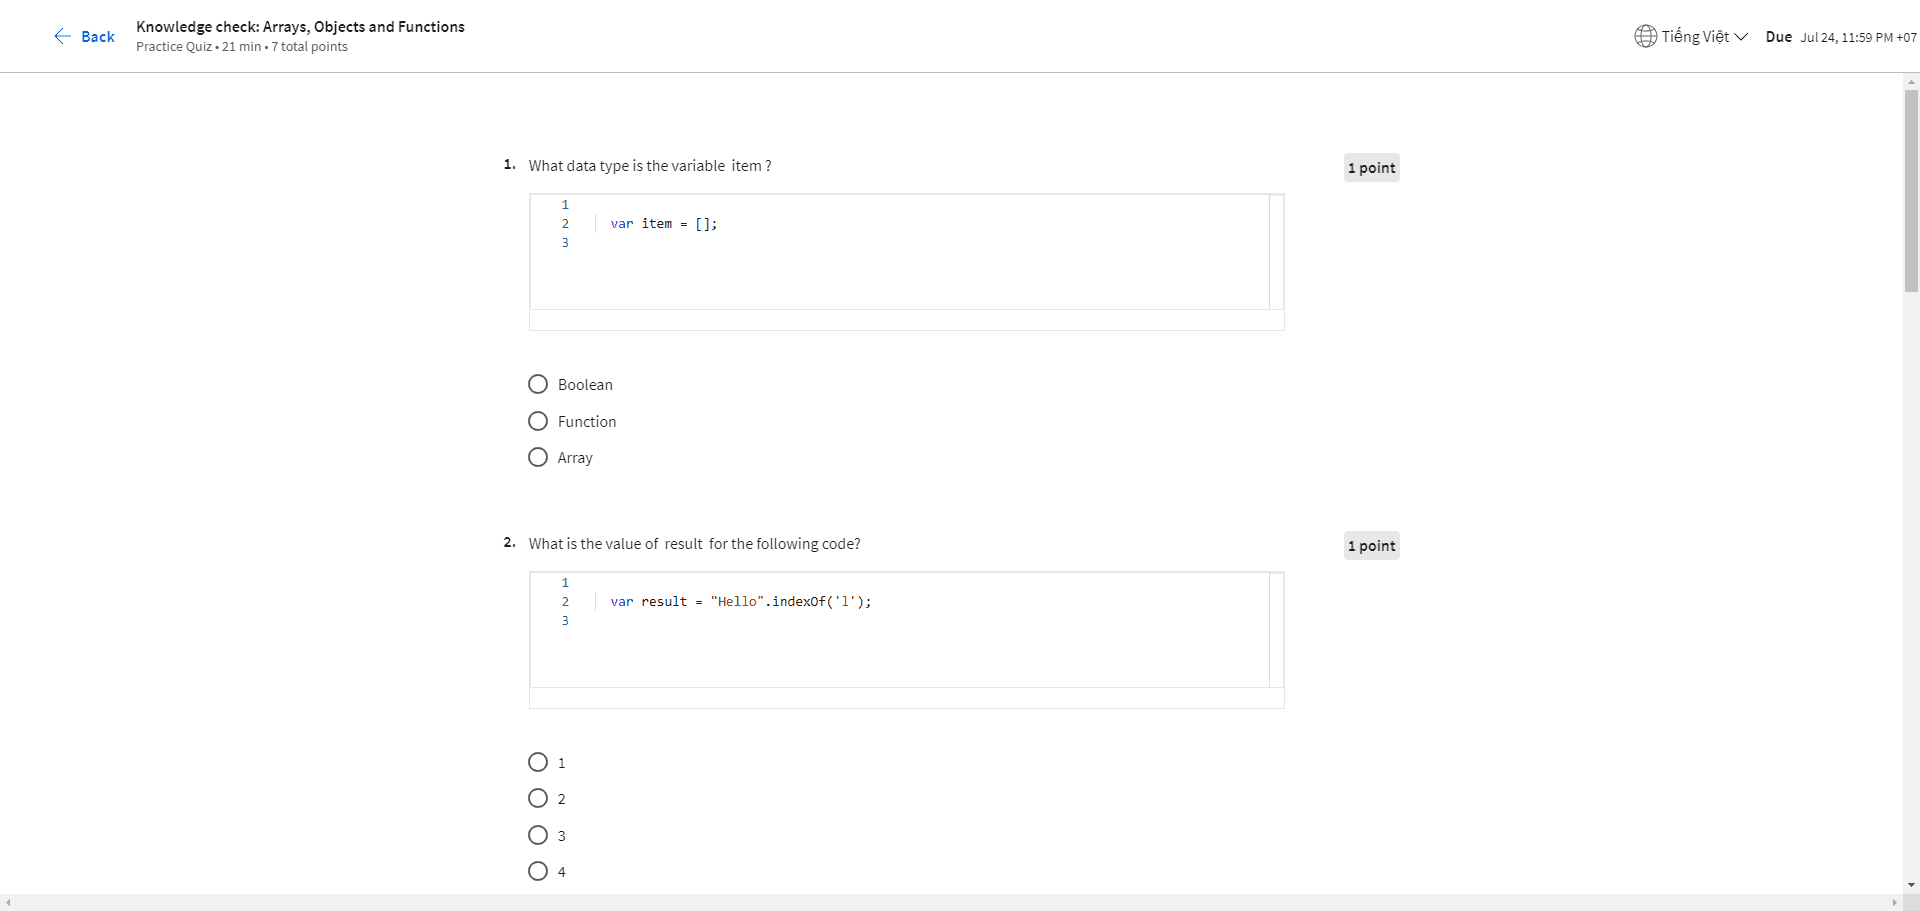Click the horizontal scroll left arrow
The height and width of the screenshot is (911, 1920).
coord(8,902)
